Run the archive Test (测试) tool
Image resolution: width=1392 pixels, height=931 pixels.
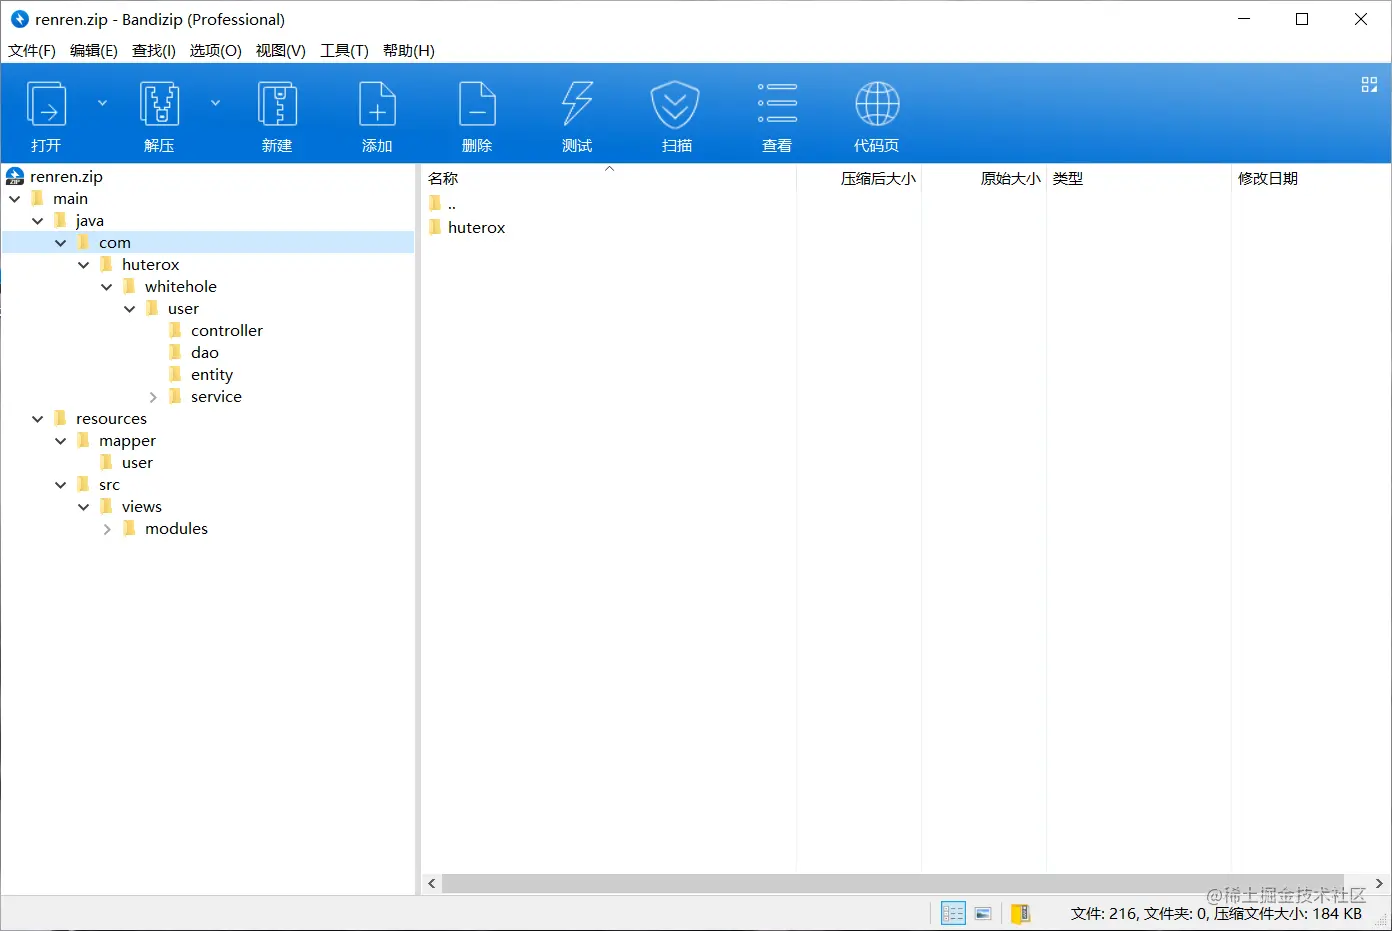pyautogui.click(x=577, y=104)
